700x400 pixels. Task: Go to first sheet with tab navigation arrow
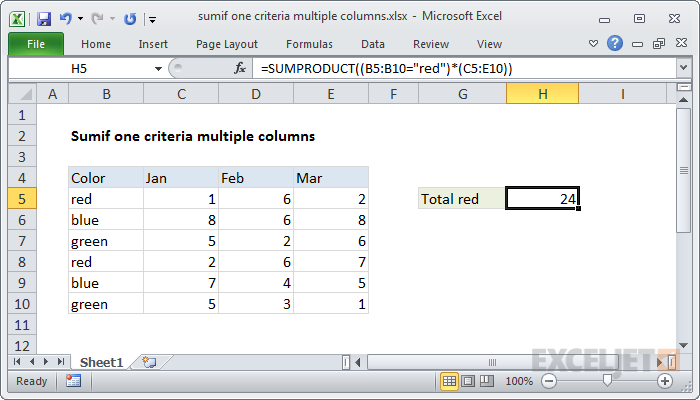coord(17,362)
